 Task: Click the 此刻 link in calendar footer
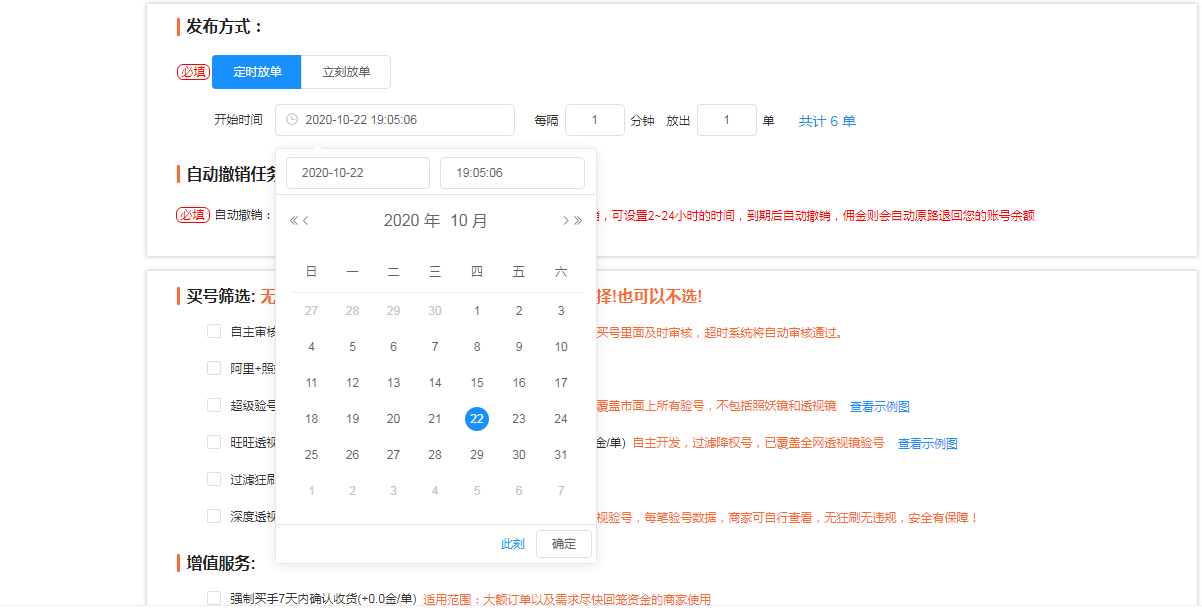[x=512, y=544]
